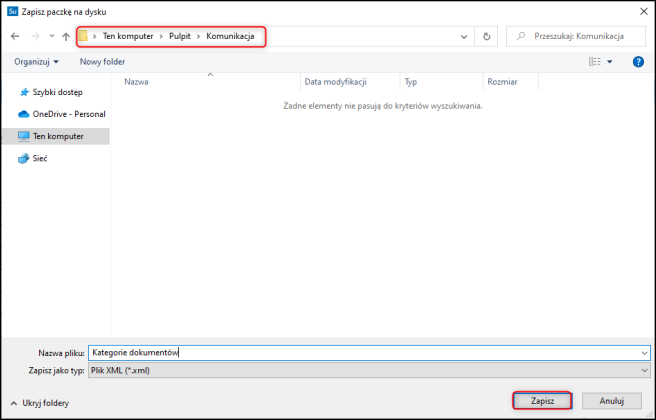Create a new folder with 'Nowy folder'
This screenshot has height=420, width=656.
pos(102,62)
